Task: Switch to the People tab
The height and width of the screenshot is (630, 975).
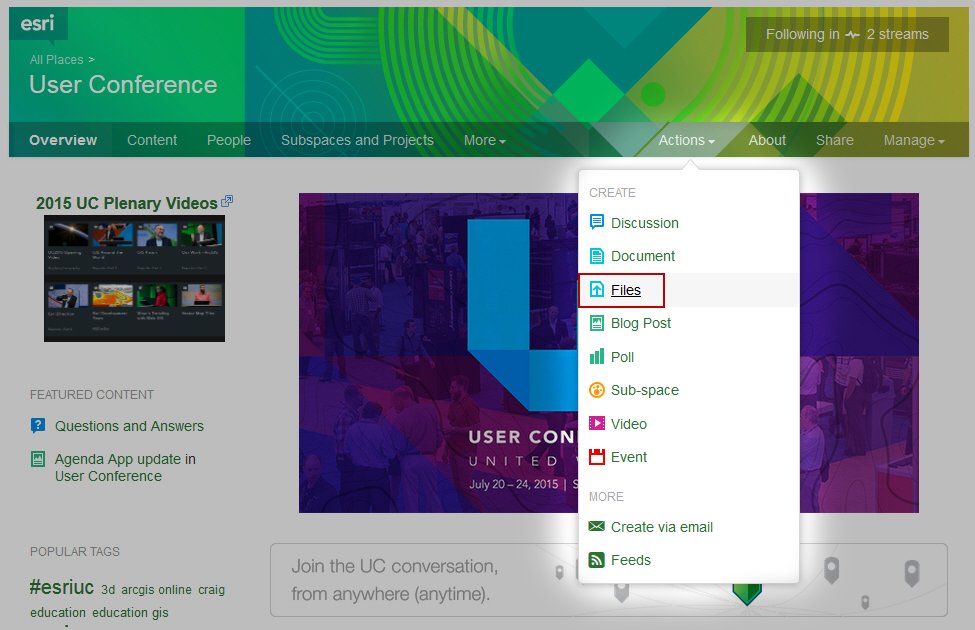Action: (x=229, y=140)
